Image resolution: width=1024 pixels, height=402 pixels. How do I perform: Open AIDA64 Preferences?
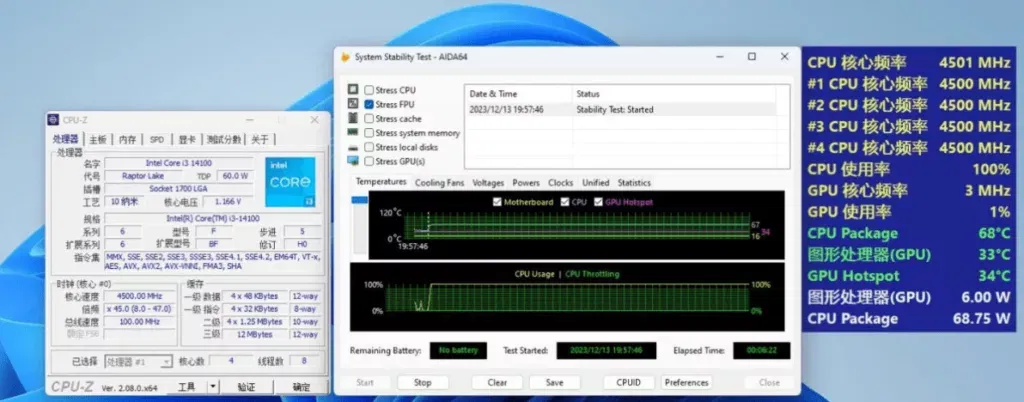click(686, 382)
